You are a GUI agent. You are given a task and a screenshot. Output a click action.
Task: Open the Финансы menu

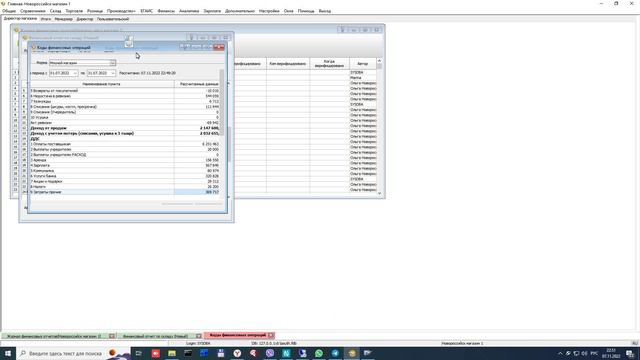[x=166, y=11]
